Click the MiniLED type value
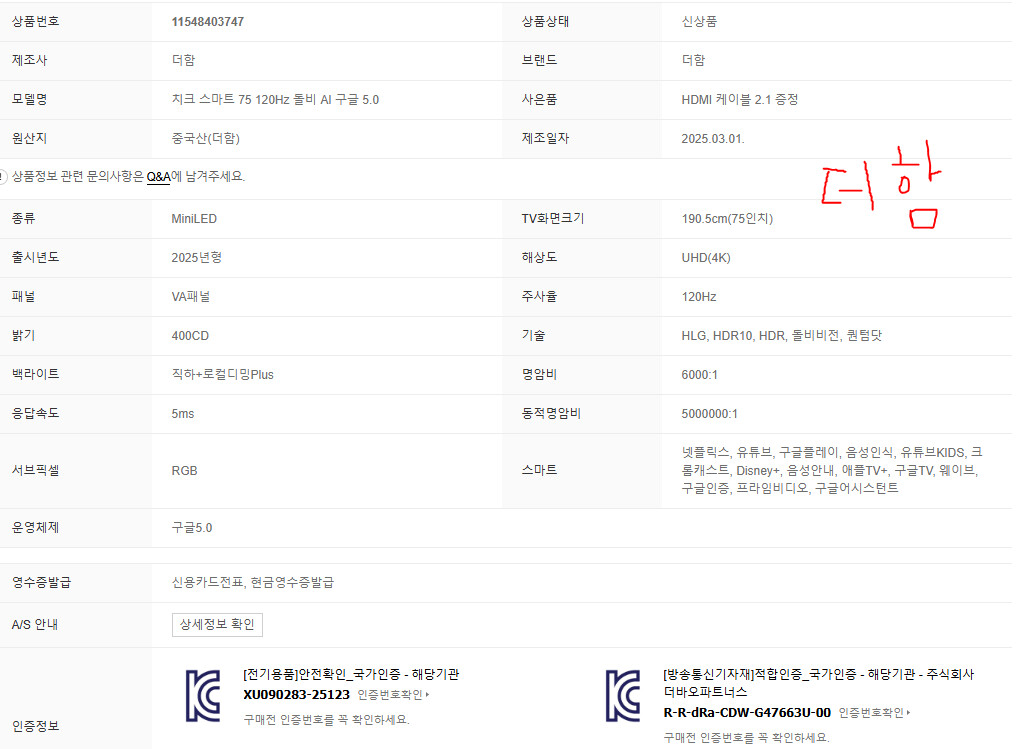 click(x=194, y=219)
